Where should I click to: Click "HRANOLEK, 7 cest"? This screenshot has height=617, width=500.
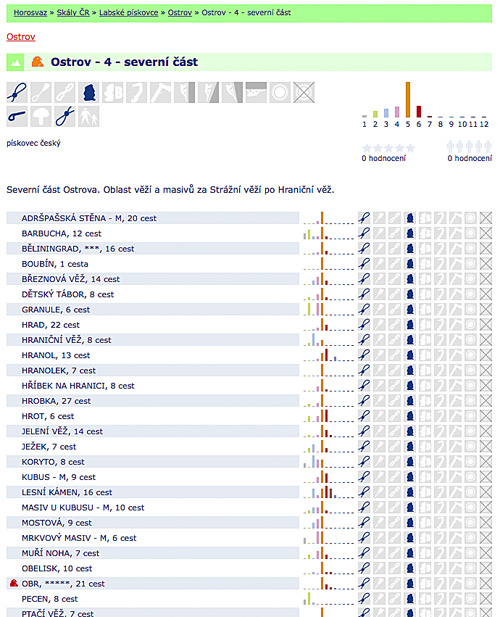(x=59, y=371)
